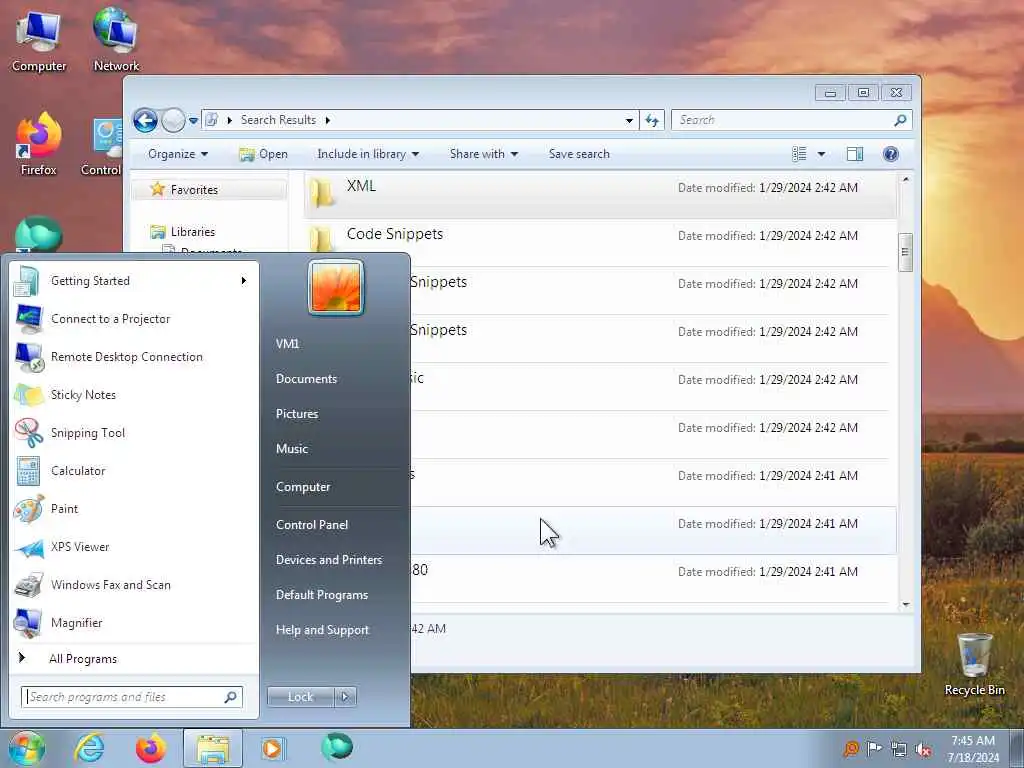
Task: Open Help and Support
Action: (323, 630)
